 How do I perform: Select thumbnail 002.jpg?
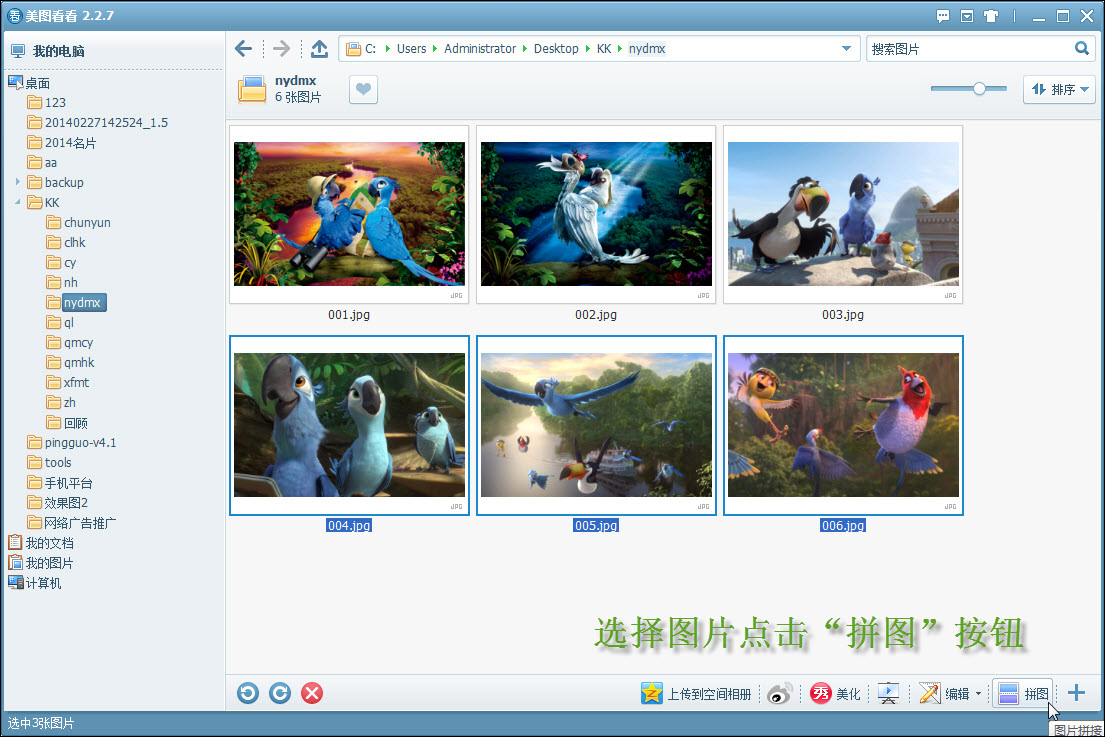pyautogui.click(x=596, y=214)
